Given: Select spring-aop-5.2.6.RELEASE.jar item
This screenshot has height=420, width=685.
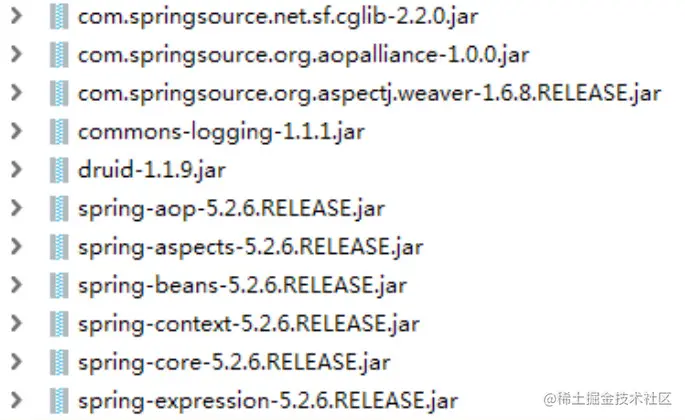Looking at the screenshot, I should [232, 209].
